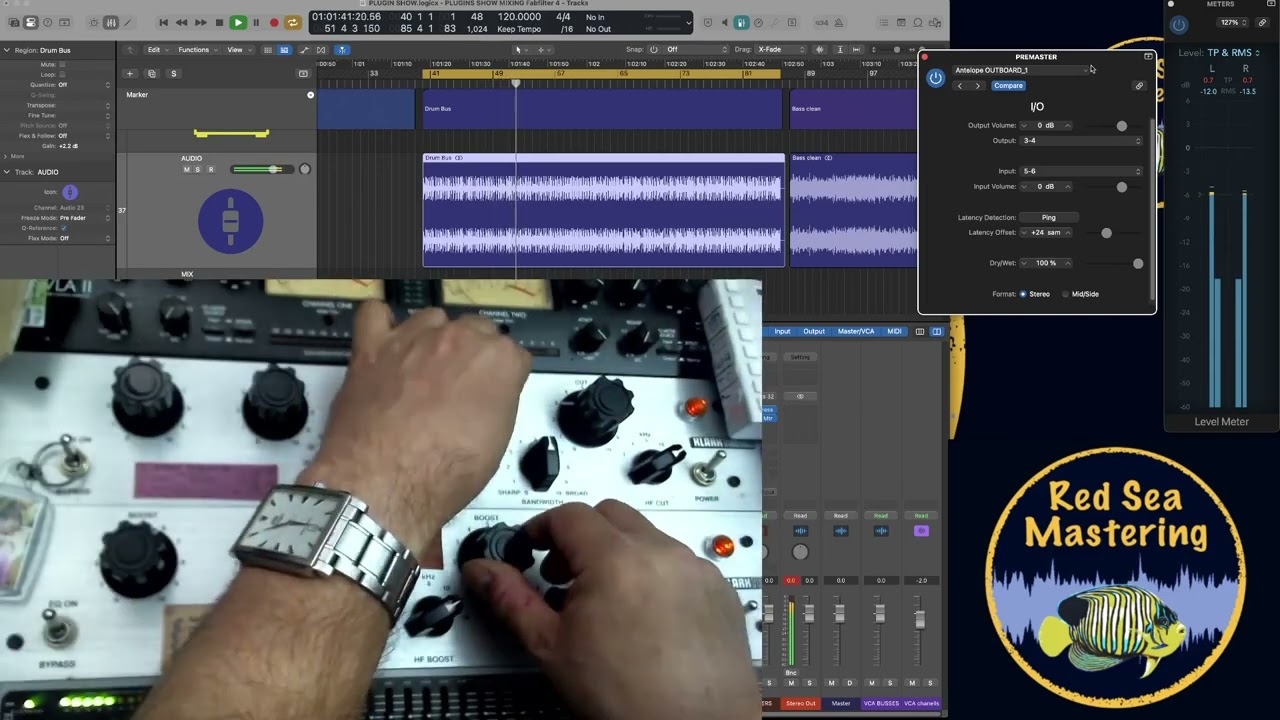The image size is (1280, 720).
Task: Click the Catch Playhead button
Action: pyautogui.click(x=342, y=49)
